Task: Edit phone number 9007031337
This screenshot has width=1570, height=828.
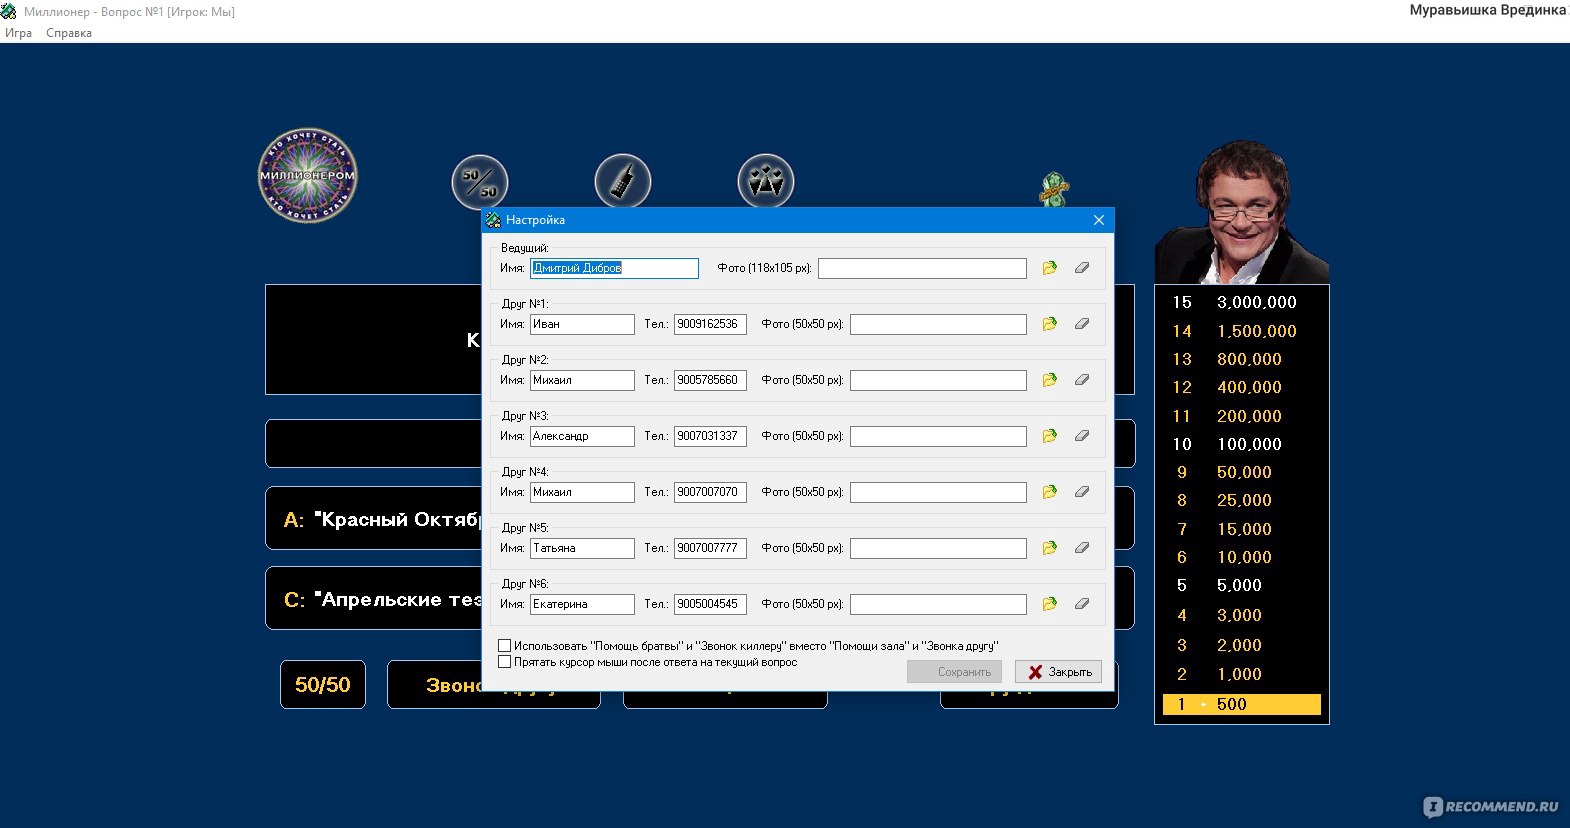Action: 710,436
